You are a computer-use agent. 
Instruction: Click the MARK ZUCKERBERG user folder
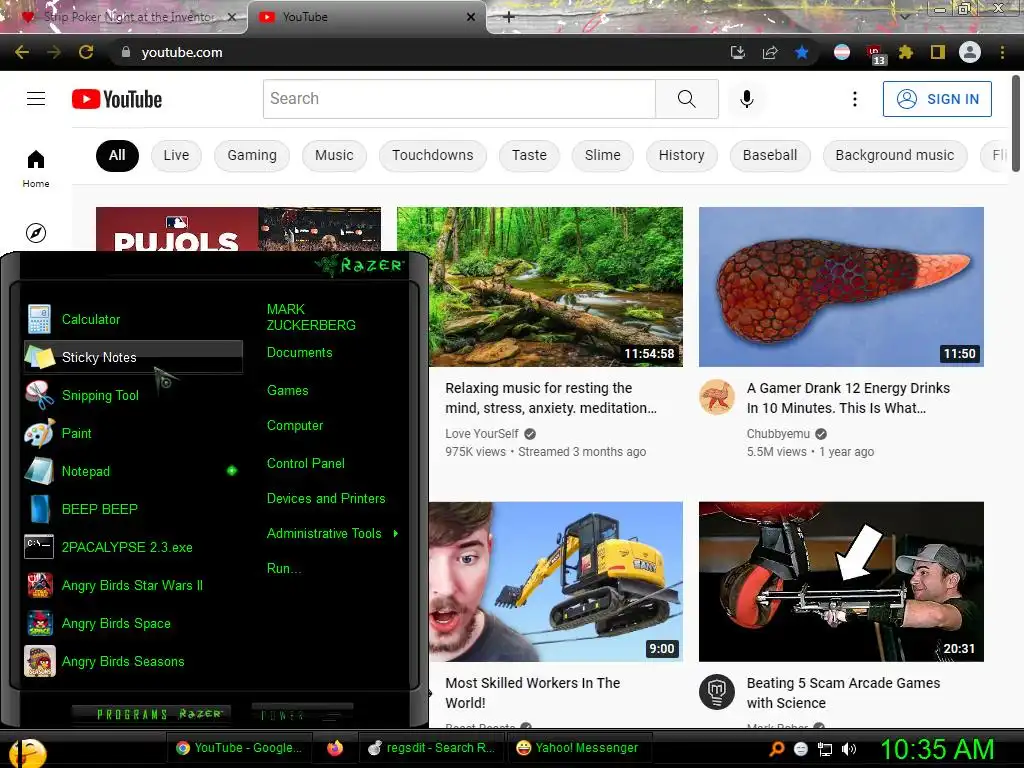click(311, 317)
